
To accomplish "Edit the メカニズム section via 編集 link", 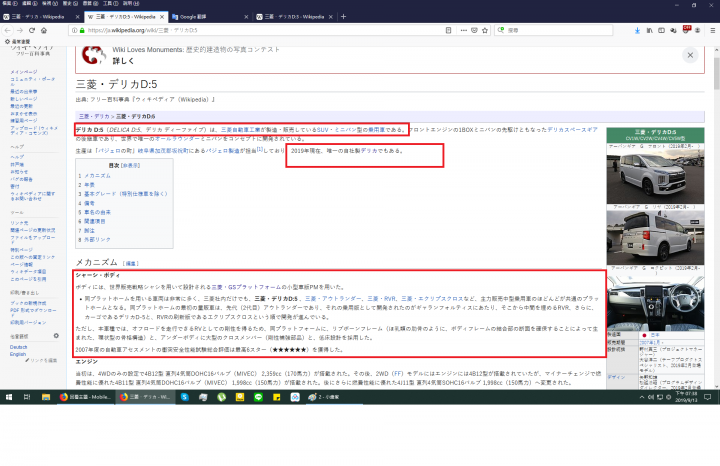I will [131, 264].
